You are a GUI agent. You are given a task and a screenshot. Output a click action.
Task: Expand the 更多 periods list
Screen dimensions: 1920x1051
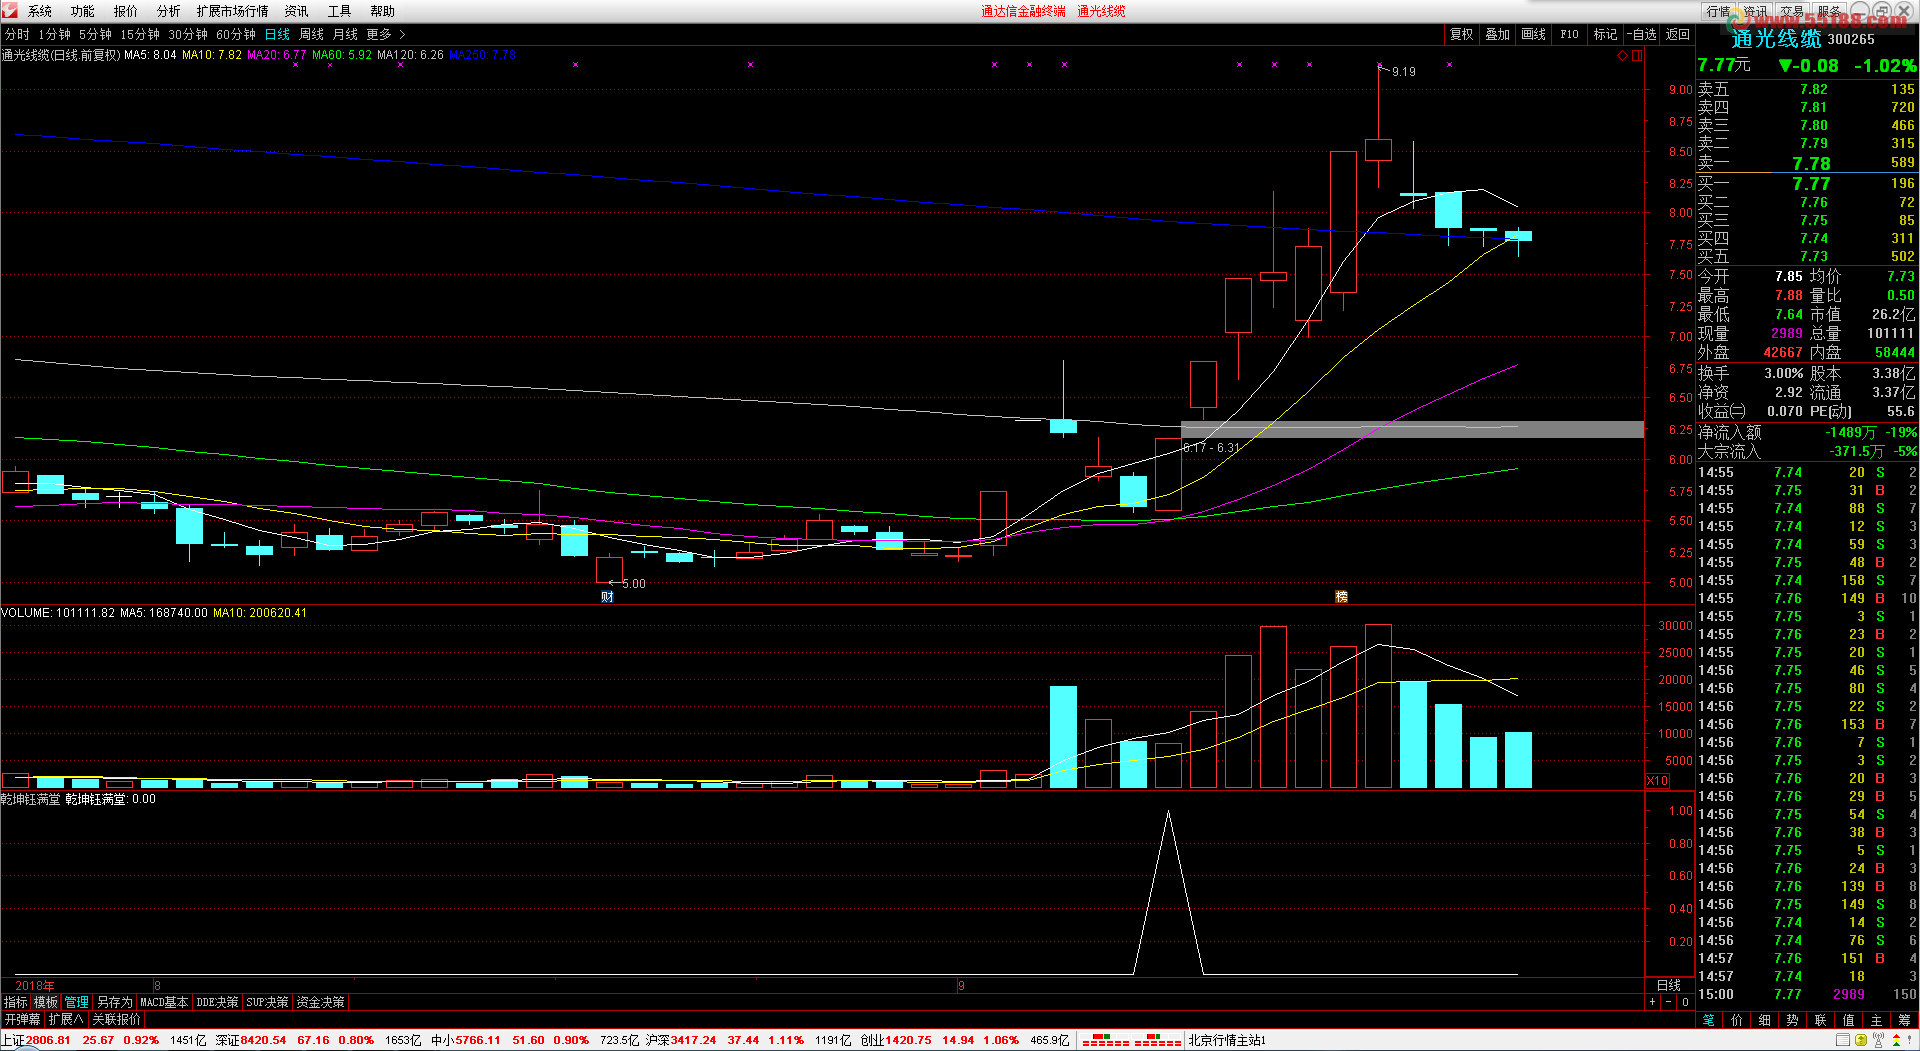click(386, 34)
